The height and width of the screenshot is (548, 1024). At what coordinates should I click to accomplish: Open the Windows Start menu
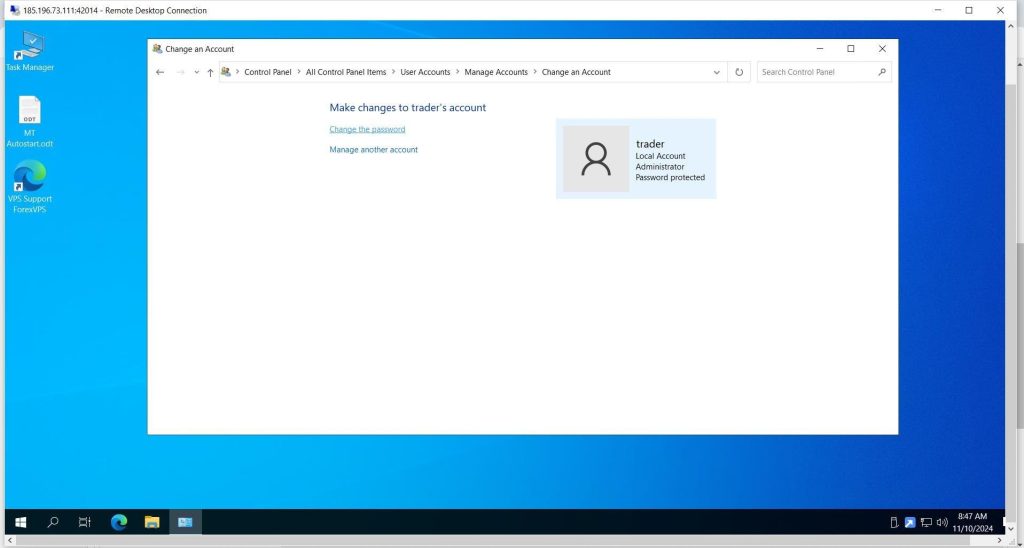20,522
